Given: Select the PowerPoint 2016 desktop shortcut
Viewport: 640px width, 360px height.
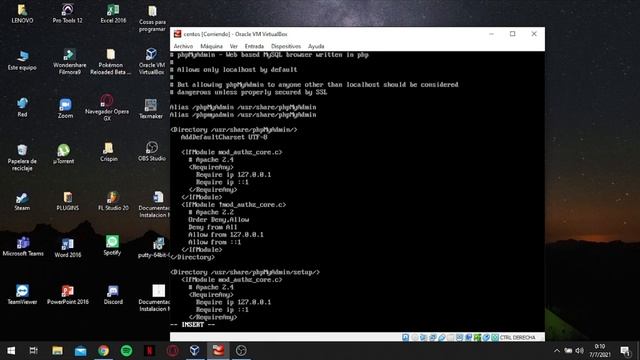Looking at the screenshot, I should tap(68, 294).
